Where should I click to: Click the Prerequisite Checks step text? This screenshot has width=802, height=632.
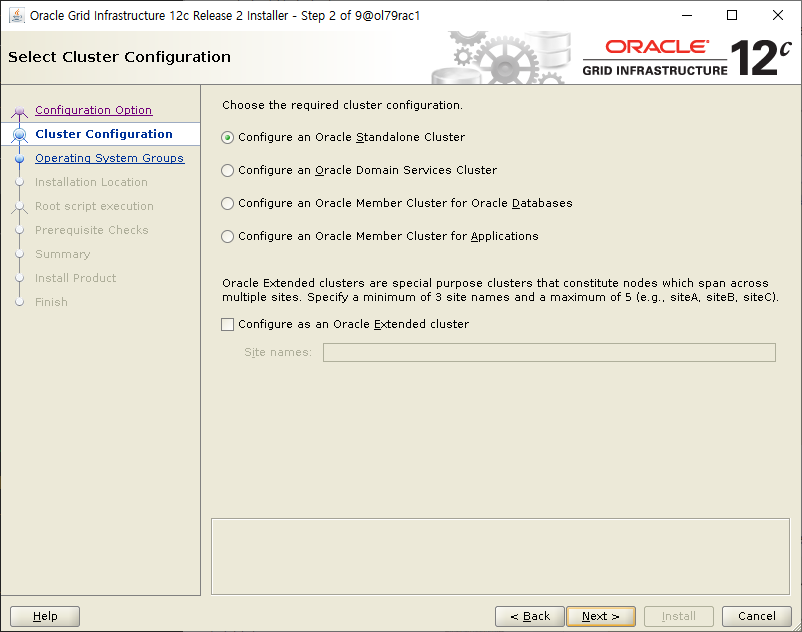92,230
